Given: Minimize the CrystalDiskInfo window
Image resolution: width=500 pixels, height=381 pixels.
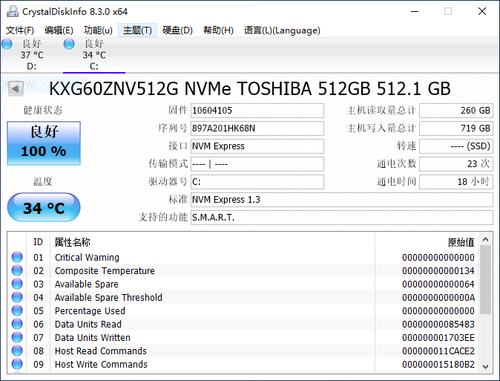Looking at the screenshot, I should [x=415, y=11].
